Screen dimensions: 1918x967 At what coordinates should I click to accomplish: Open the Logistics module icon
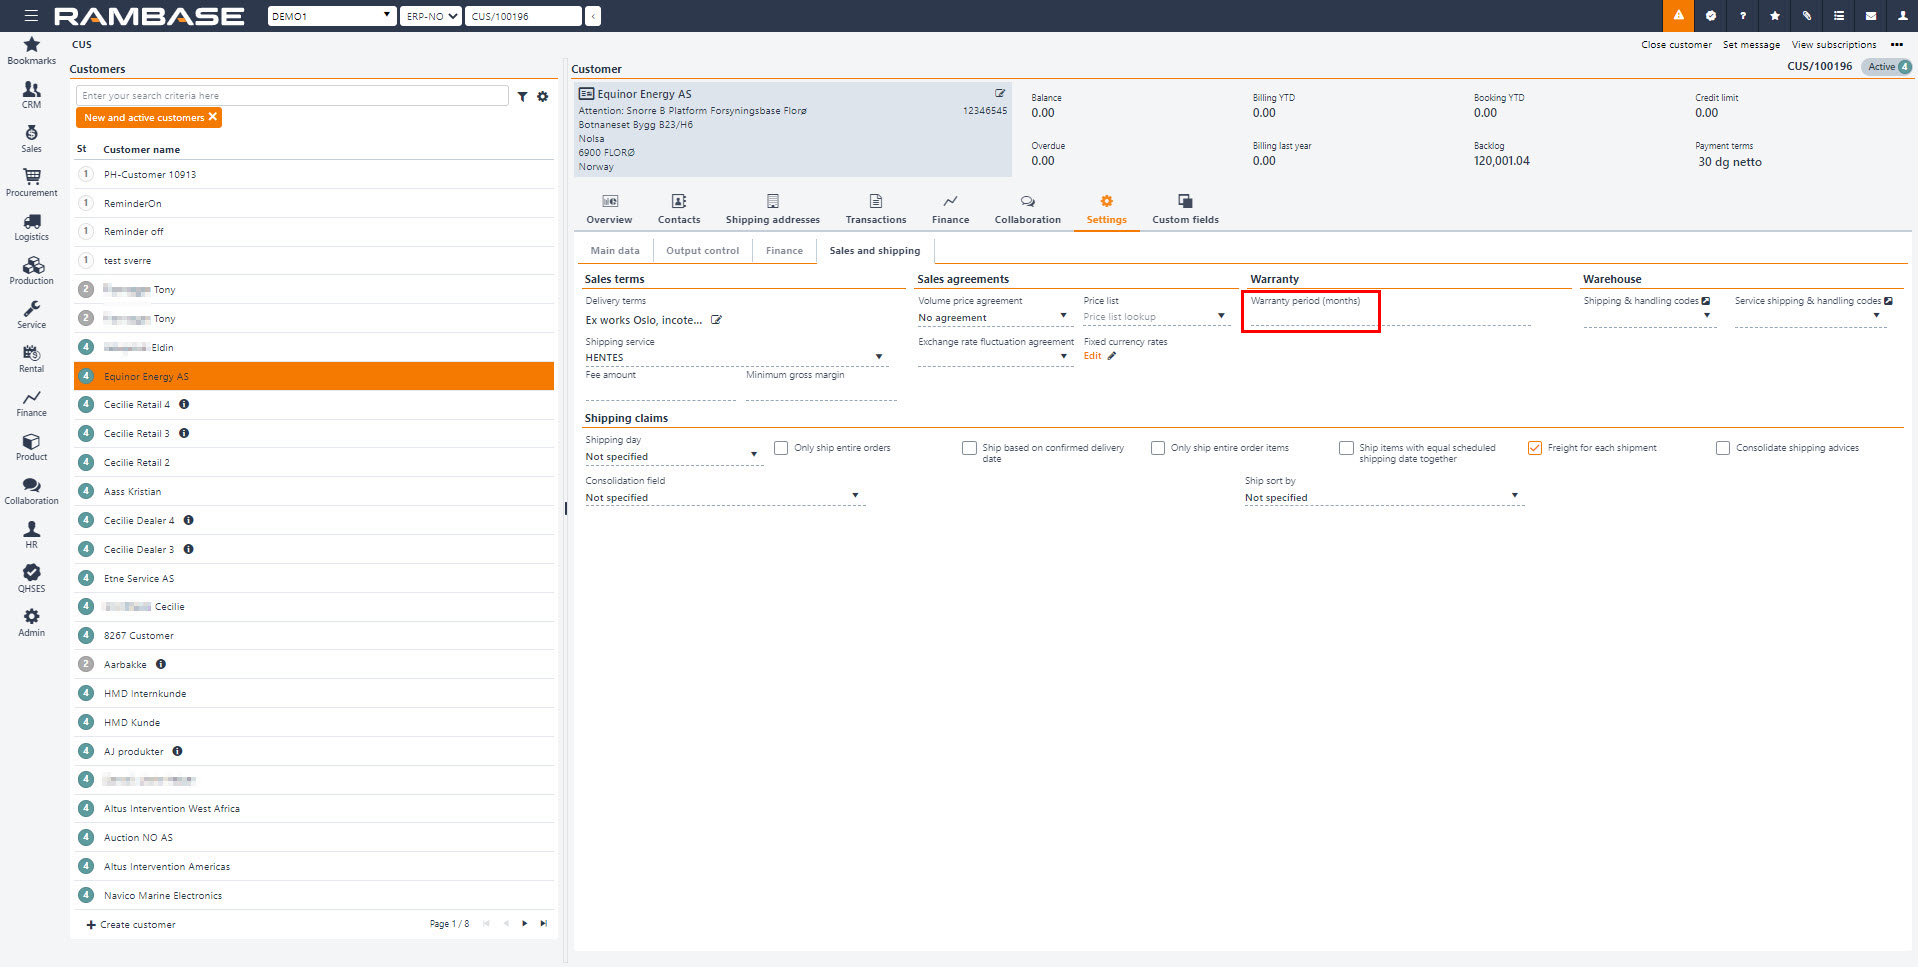pos(32,226)
